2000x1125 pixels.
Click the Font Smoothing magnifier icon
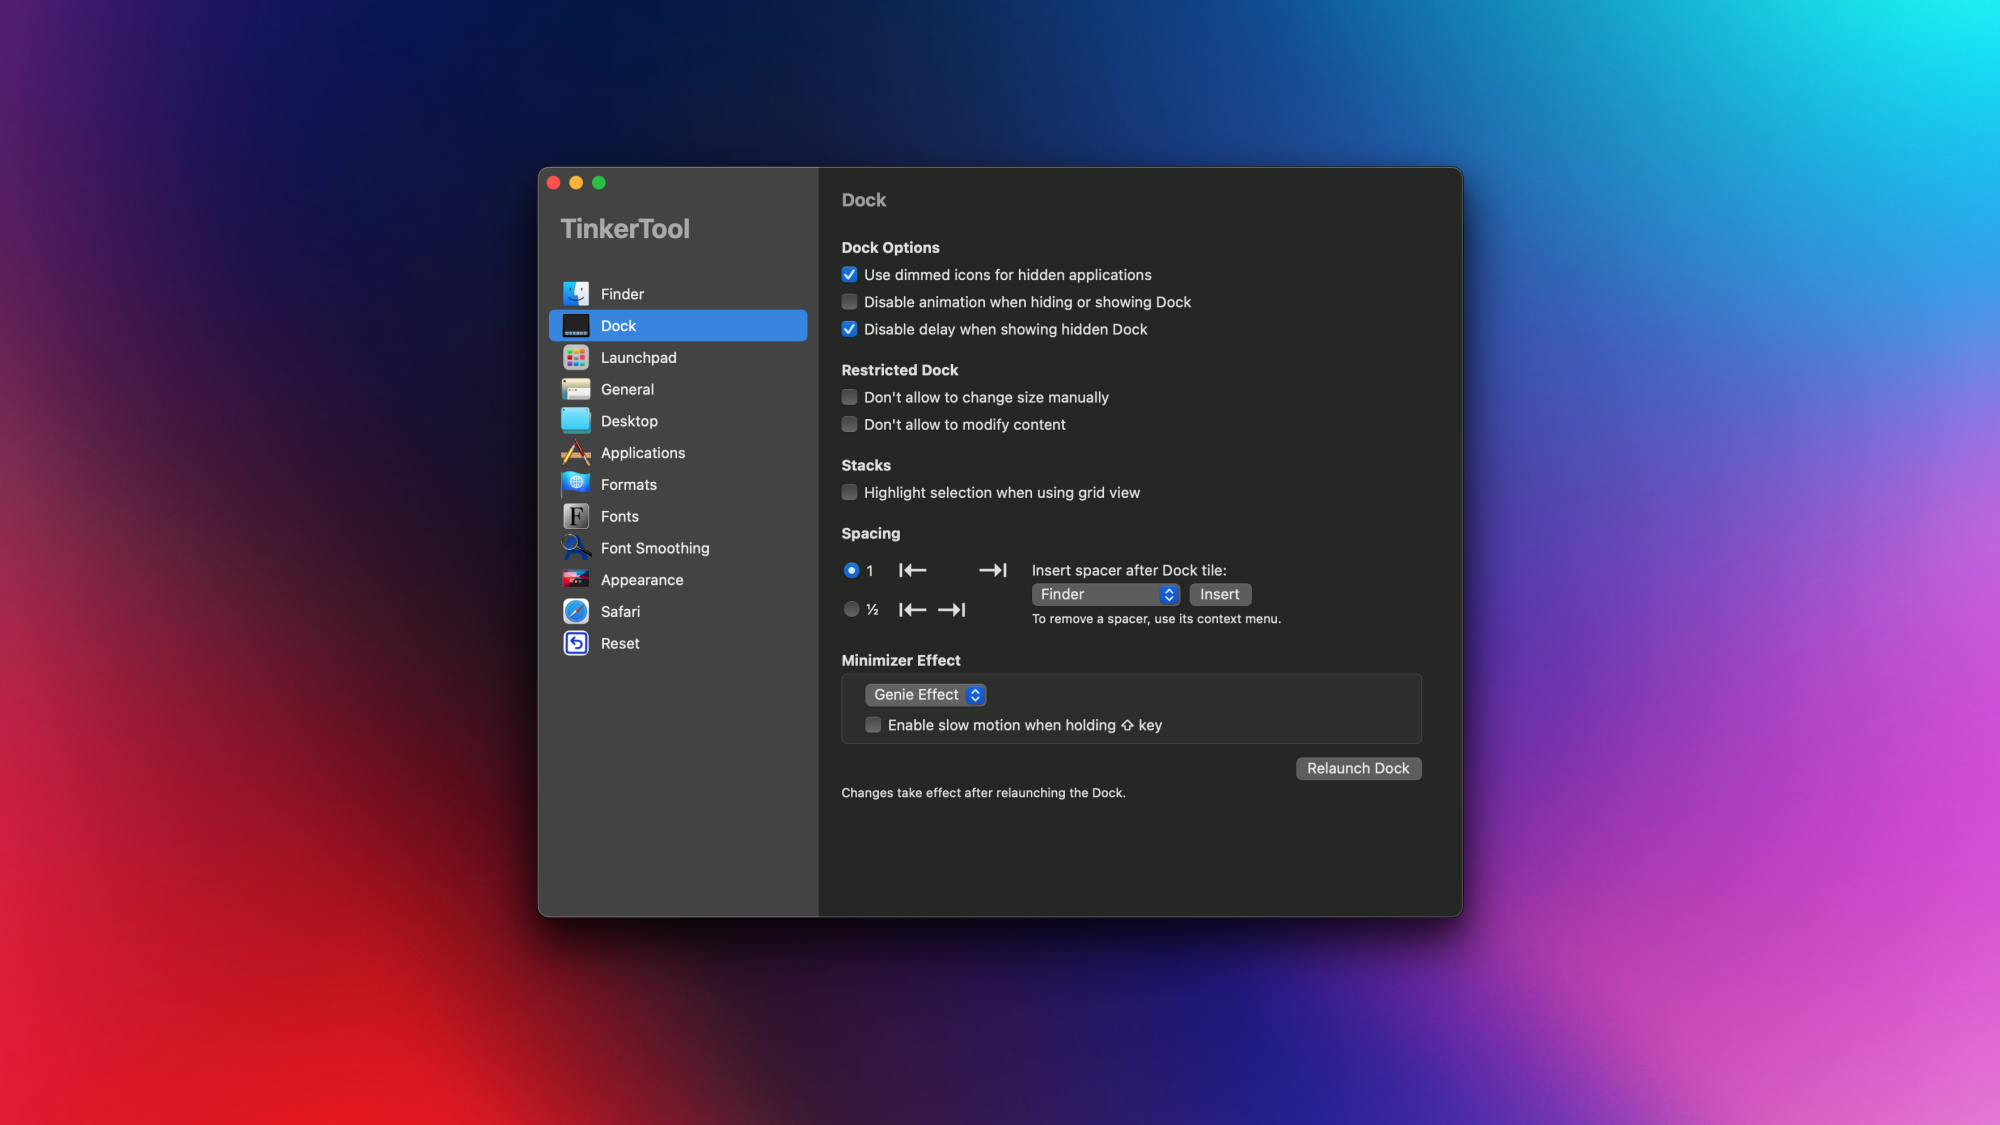pos(576,548)
